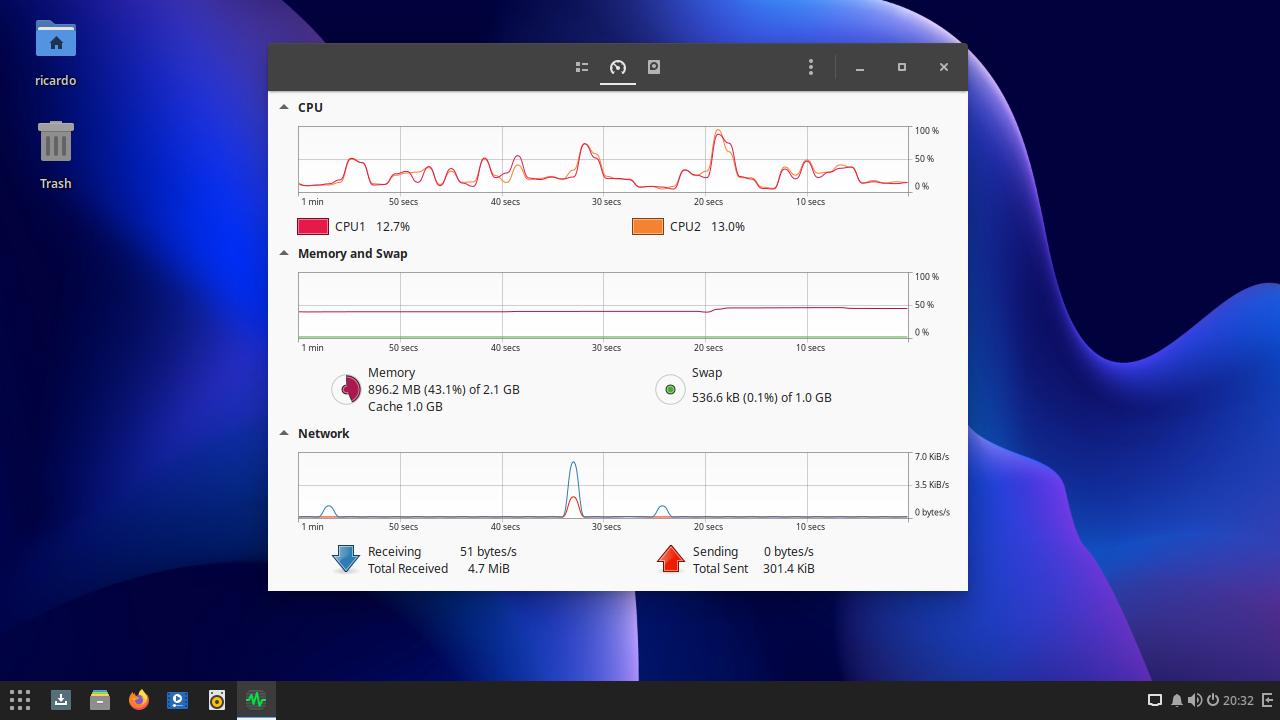Click the Network history graph
Image resolution: width=1280 pixels, height=720 pixels.
coord(603,486)
